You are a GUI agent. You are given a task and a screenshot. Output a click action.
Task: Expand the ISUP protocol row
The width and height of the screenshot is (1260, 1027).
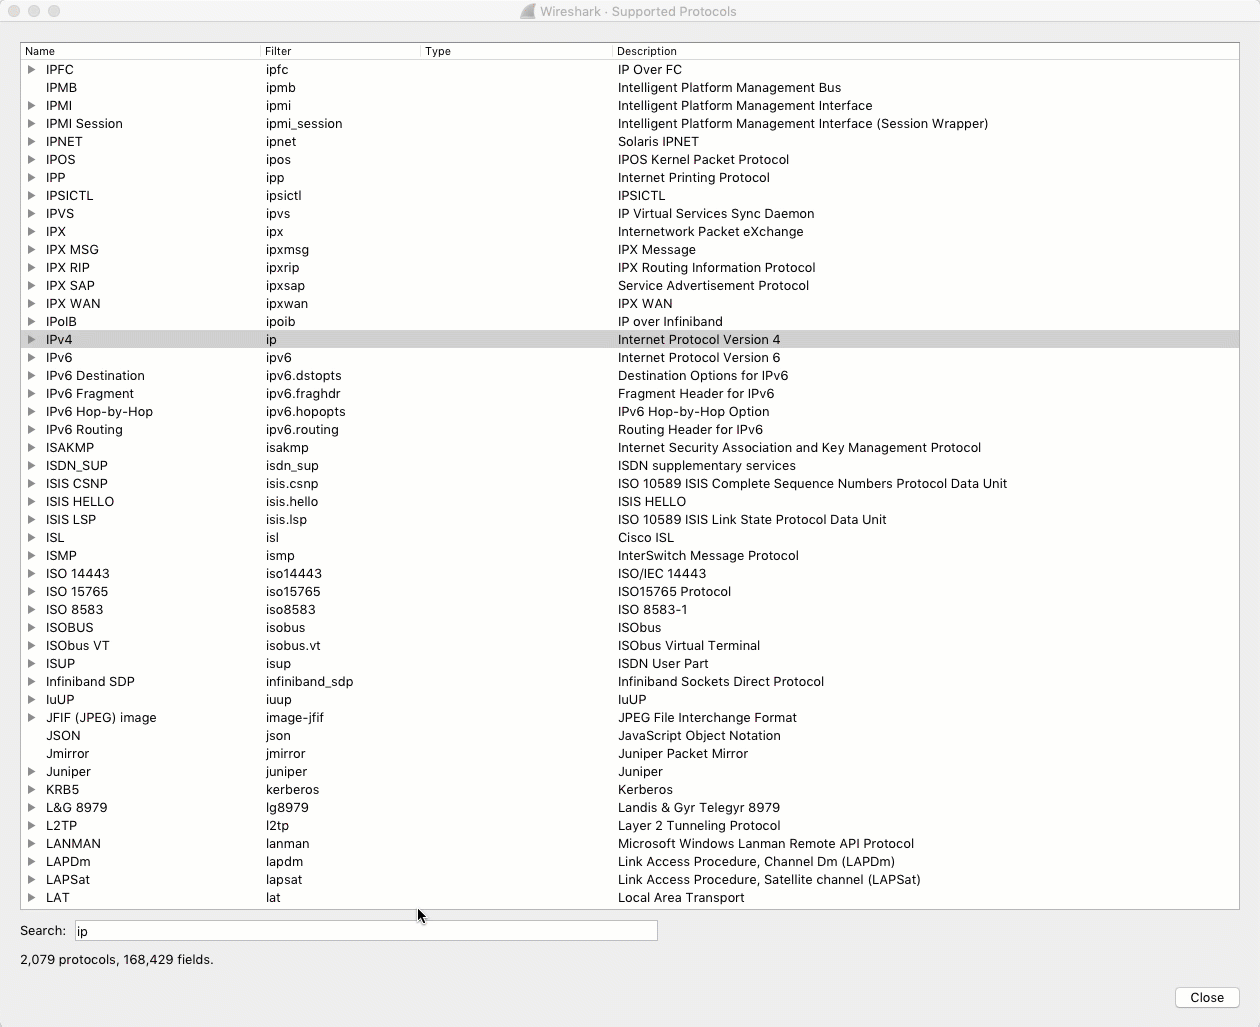click(x=32, y=663)
